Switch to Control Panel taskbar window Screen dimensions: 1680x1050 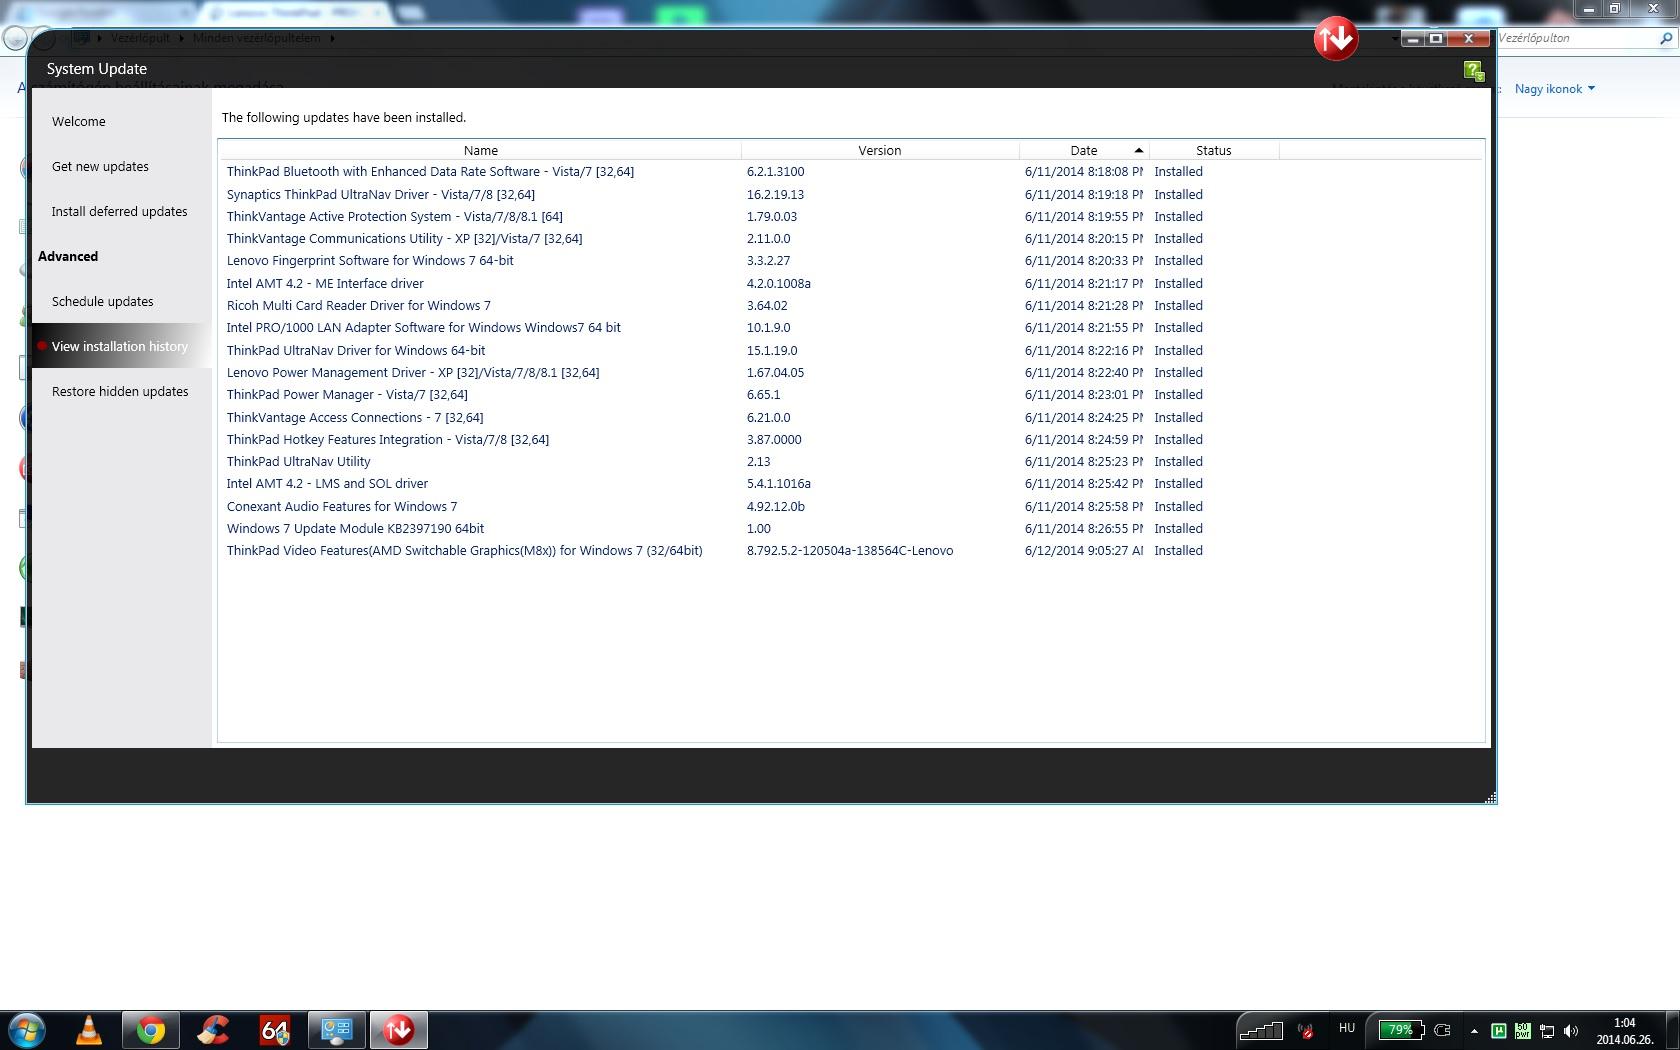pos(336,1030)
